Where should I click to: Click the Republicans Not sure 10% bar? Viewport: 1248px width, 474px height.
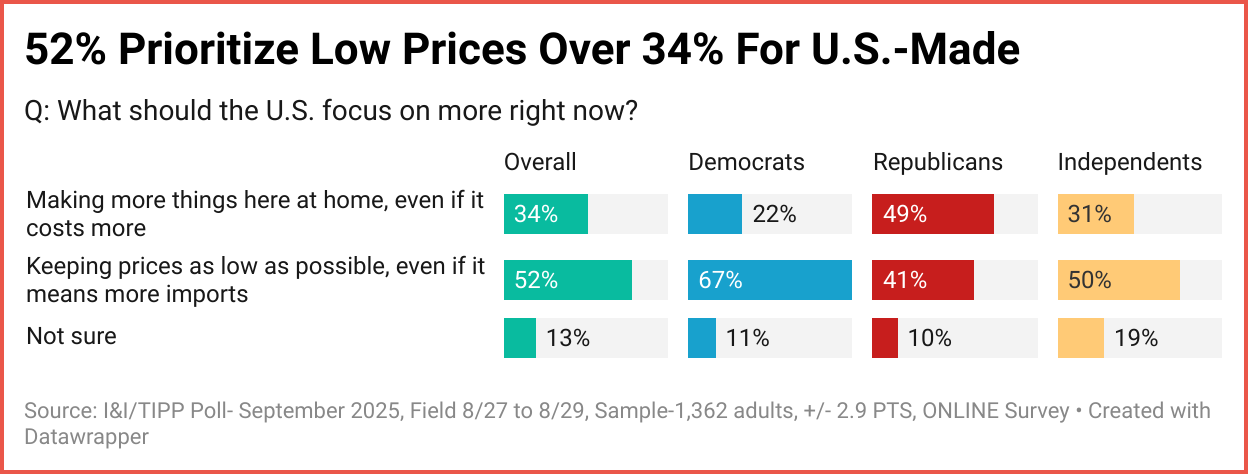pyautogui.click(x=883, y=338)
